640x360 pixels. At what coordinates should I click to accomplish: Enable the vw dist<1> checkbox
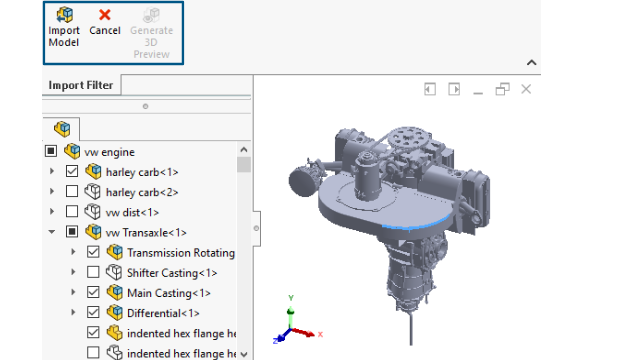pos(72,211)
